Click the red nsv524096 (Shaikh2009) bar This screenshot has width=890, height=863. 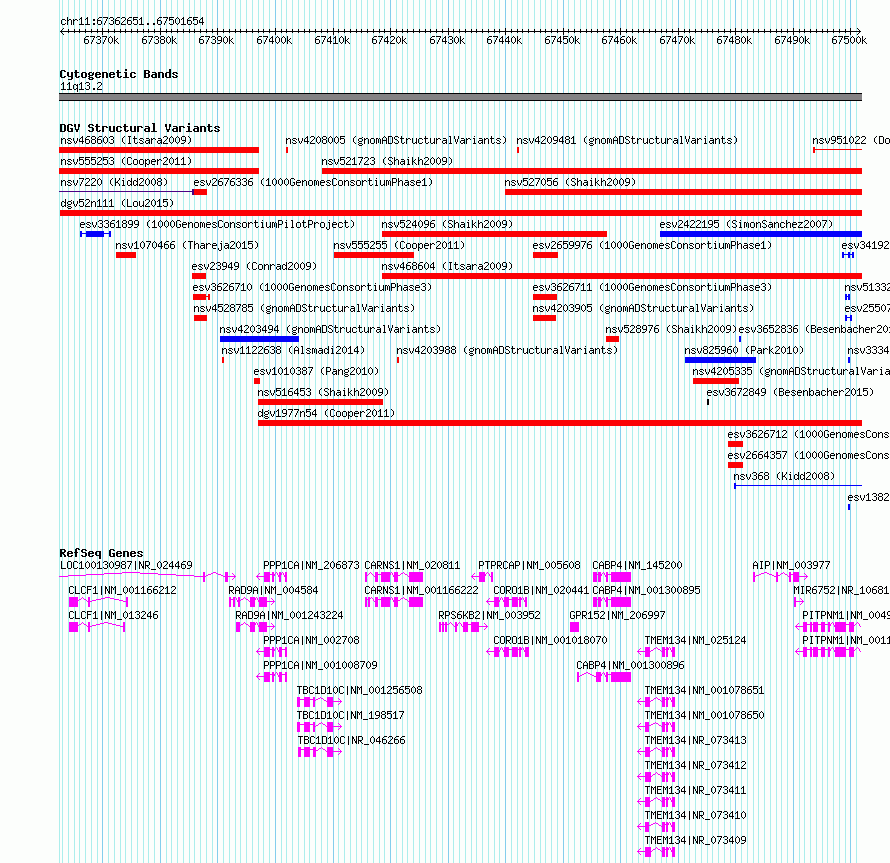[494, 234]
